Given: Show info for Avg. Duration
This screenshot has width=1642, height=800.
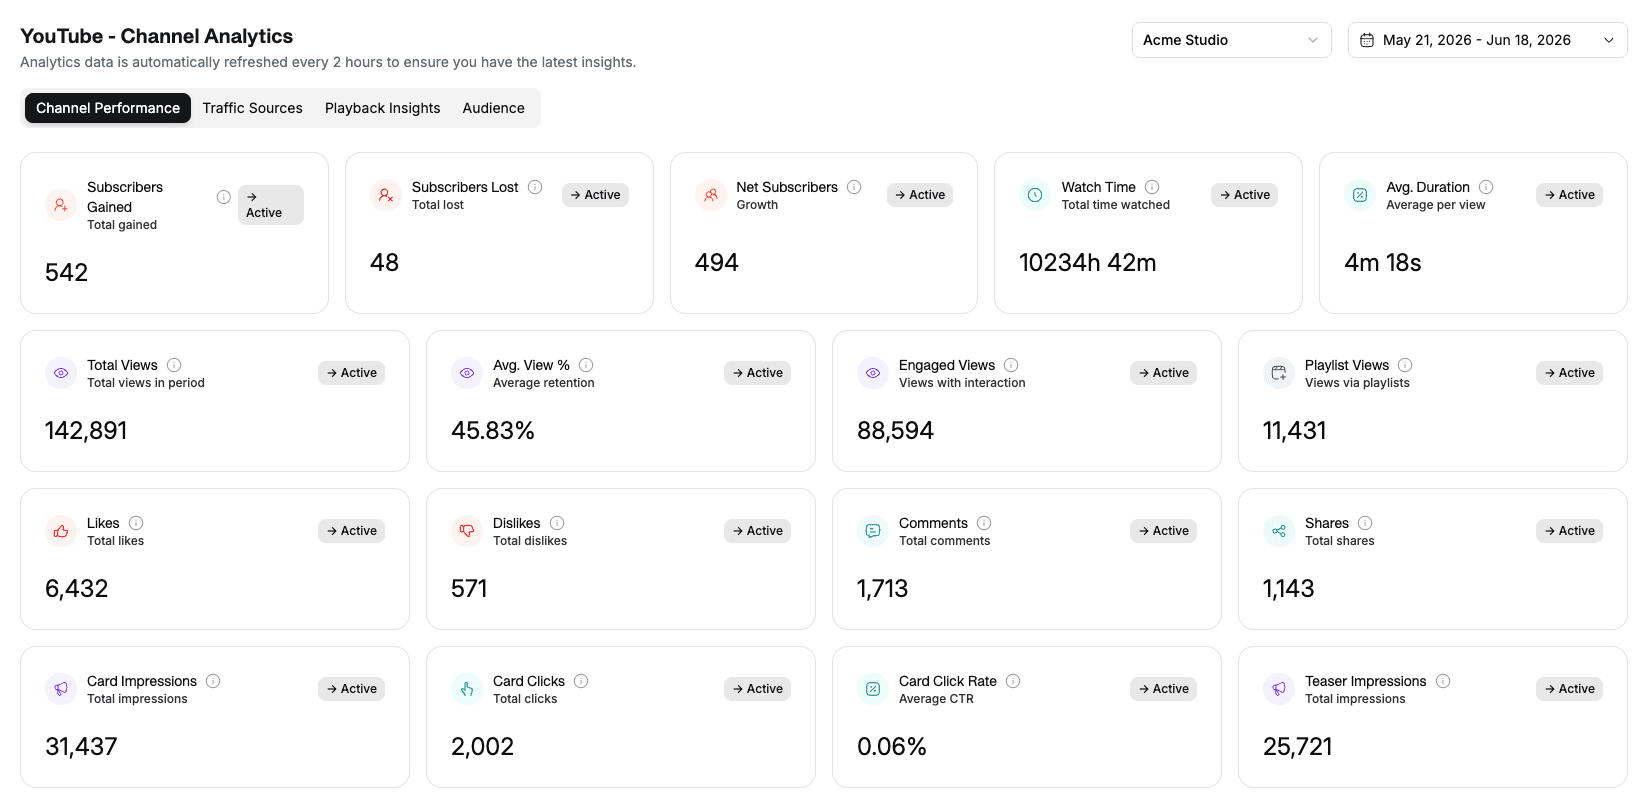Looking at the screenshot, I should pos(1486,187).
